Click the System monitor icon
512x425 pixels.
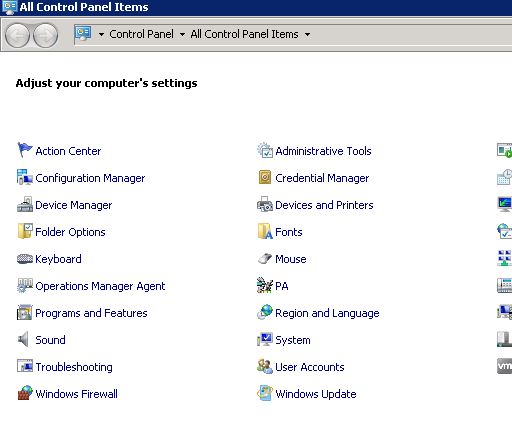pyautogui.click(x=265, y=340)
